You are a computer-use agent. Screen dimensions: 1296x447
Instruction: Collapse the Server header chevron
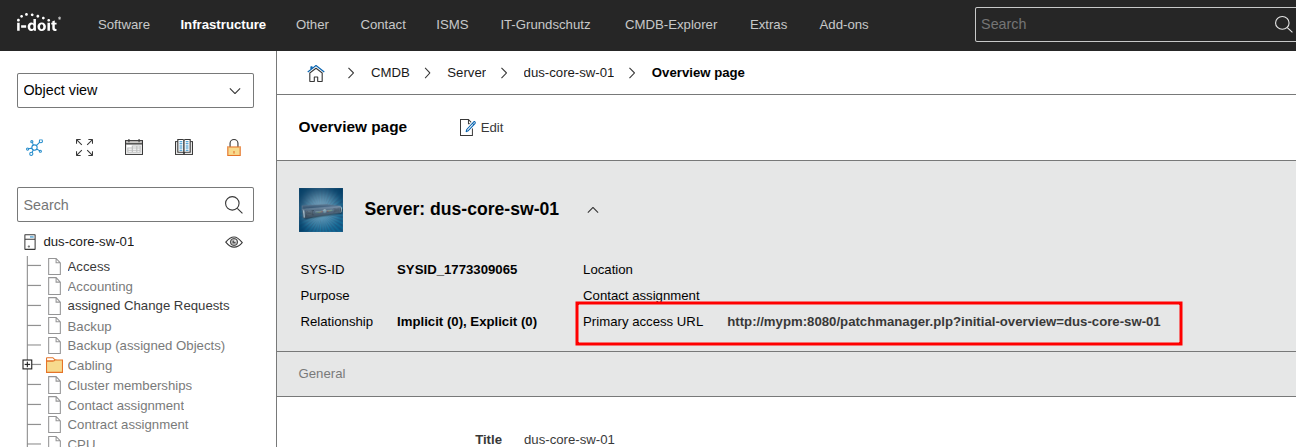593,210
